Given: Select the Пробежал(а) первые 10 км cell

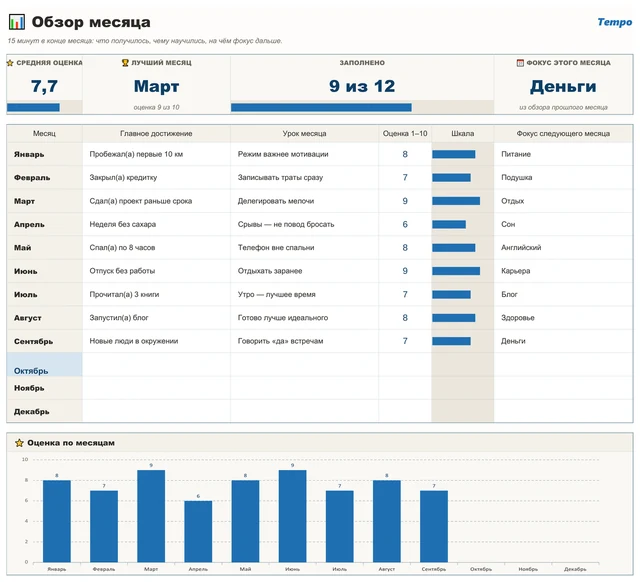Looking at the screenshot, I should pos(156,154).
